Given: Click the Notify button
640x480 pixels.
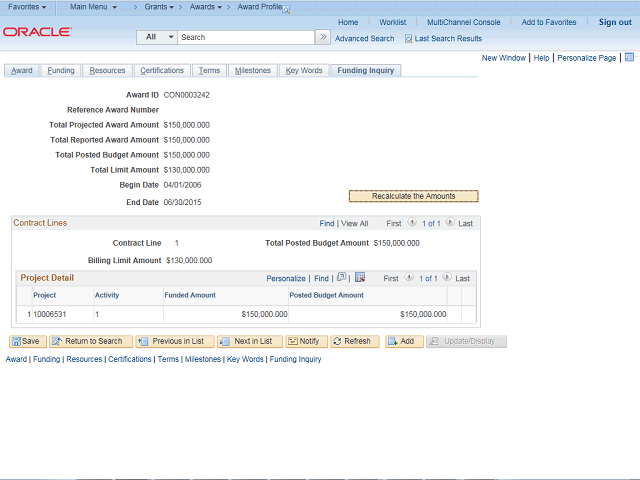Looking at the screenshot, I should pos(307,341).
